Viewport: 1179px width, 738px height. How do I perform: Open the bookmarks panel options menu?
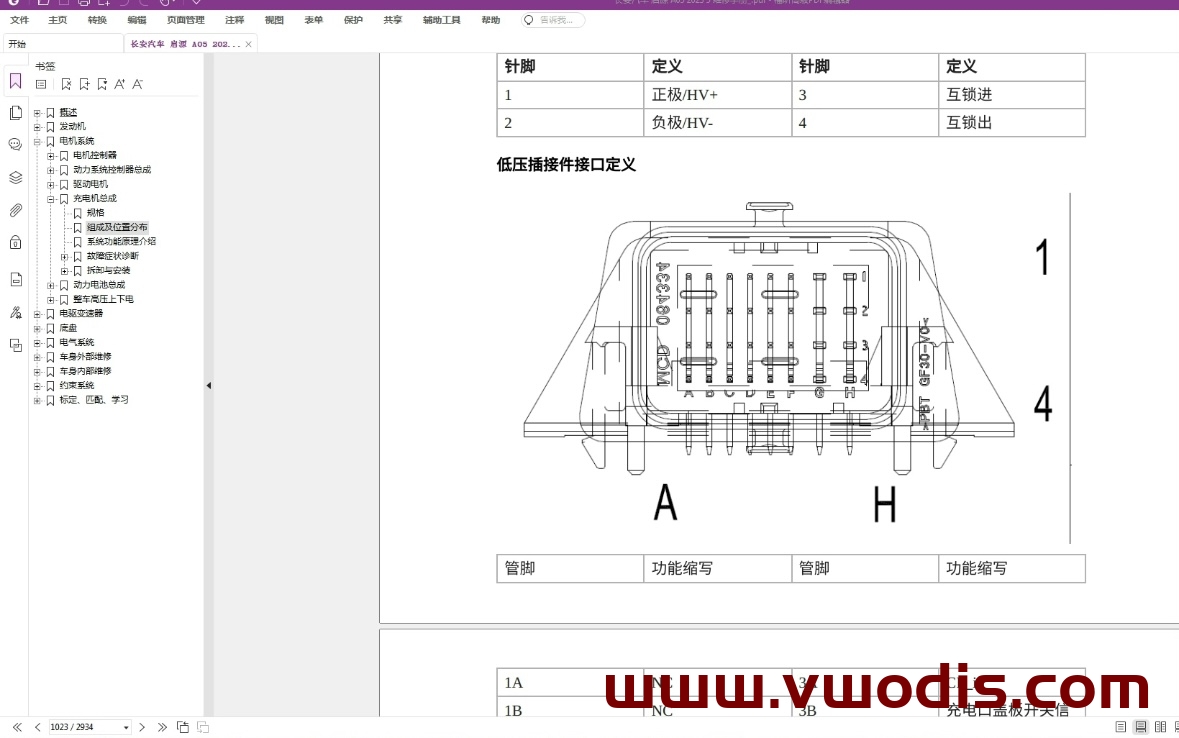[x=39, y=84]
